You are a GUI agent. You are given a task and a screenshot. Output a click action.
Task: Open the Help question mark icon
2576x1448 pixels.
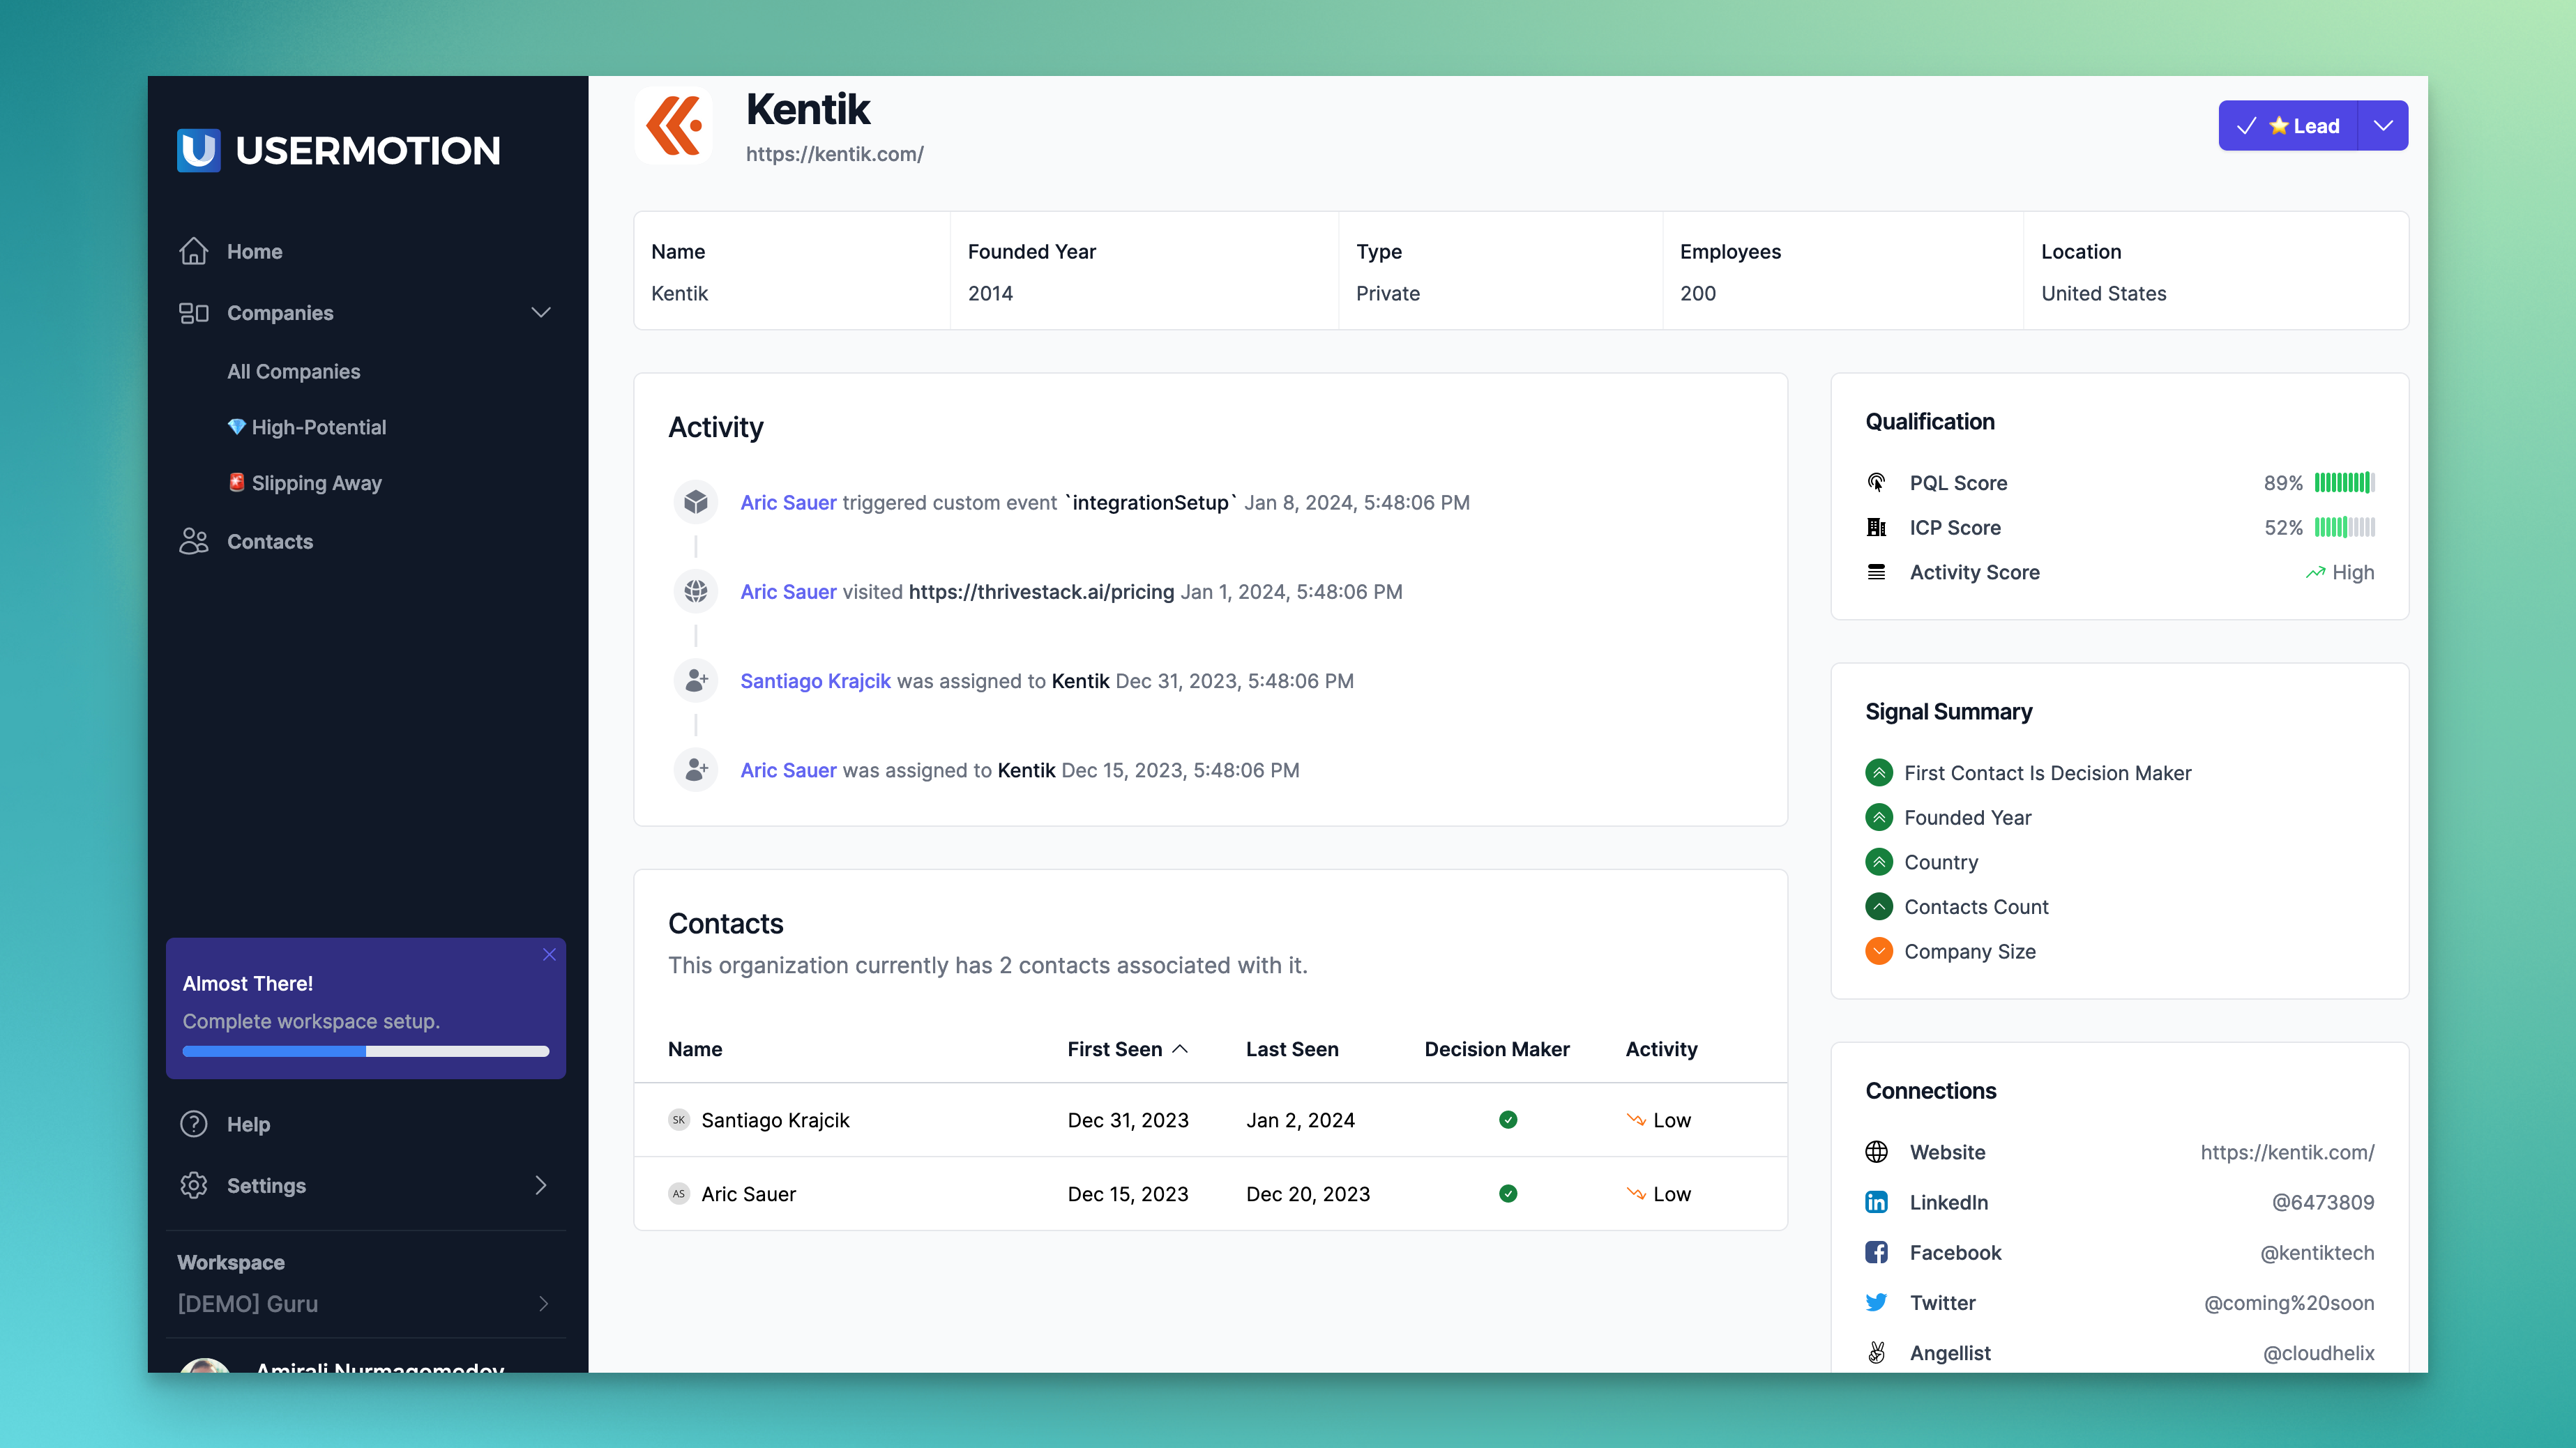tap(193, 1124)
